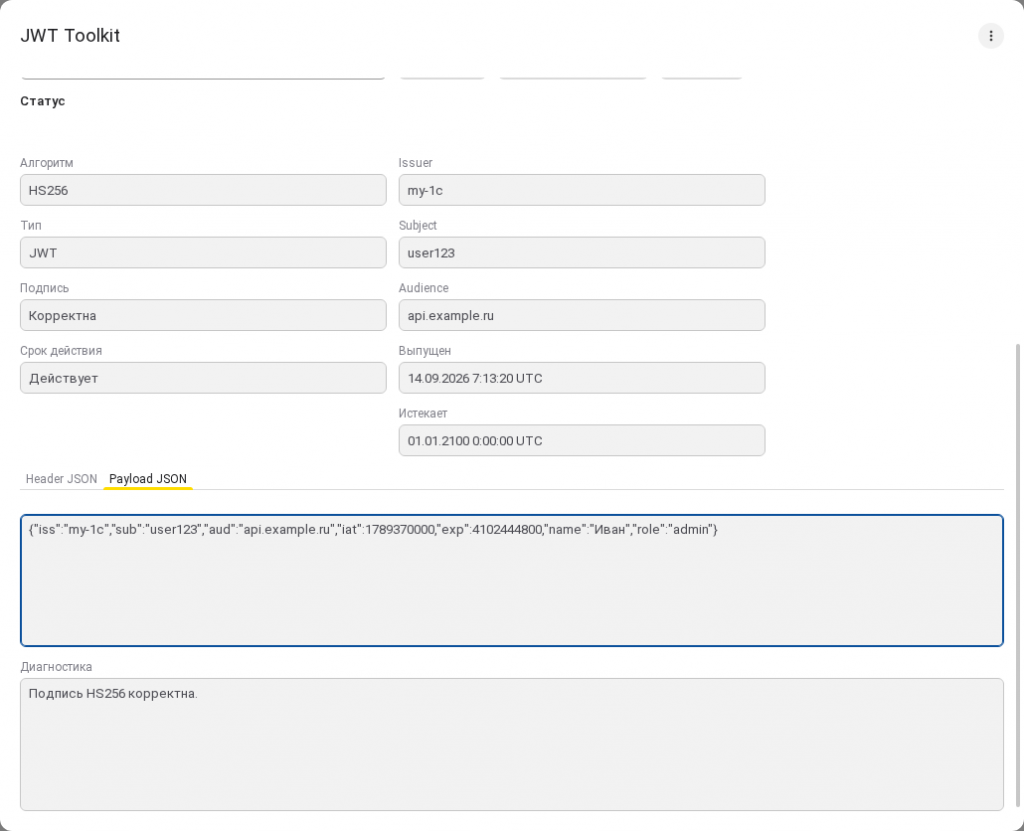
Task: Click the Срок действия field showing Действует
Action: click(x=203, y=378)
